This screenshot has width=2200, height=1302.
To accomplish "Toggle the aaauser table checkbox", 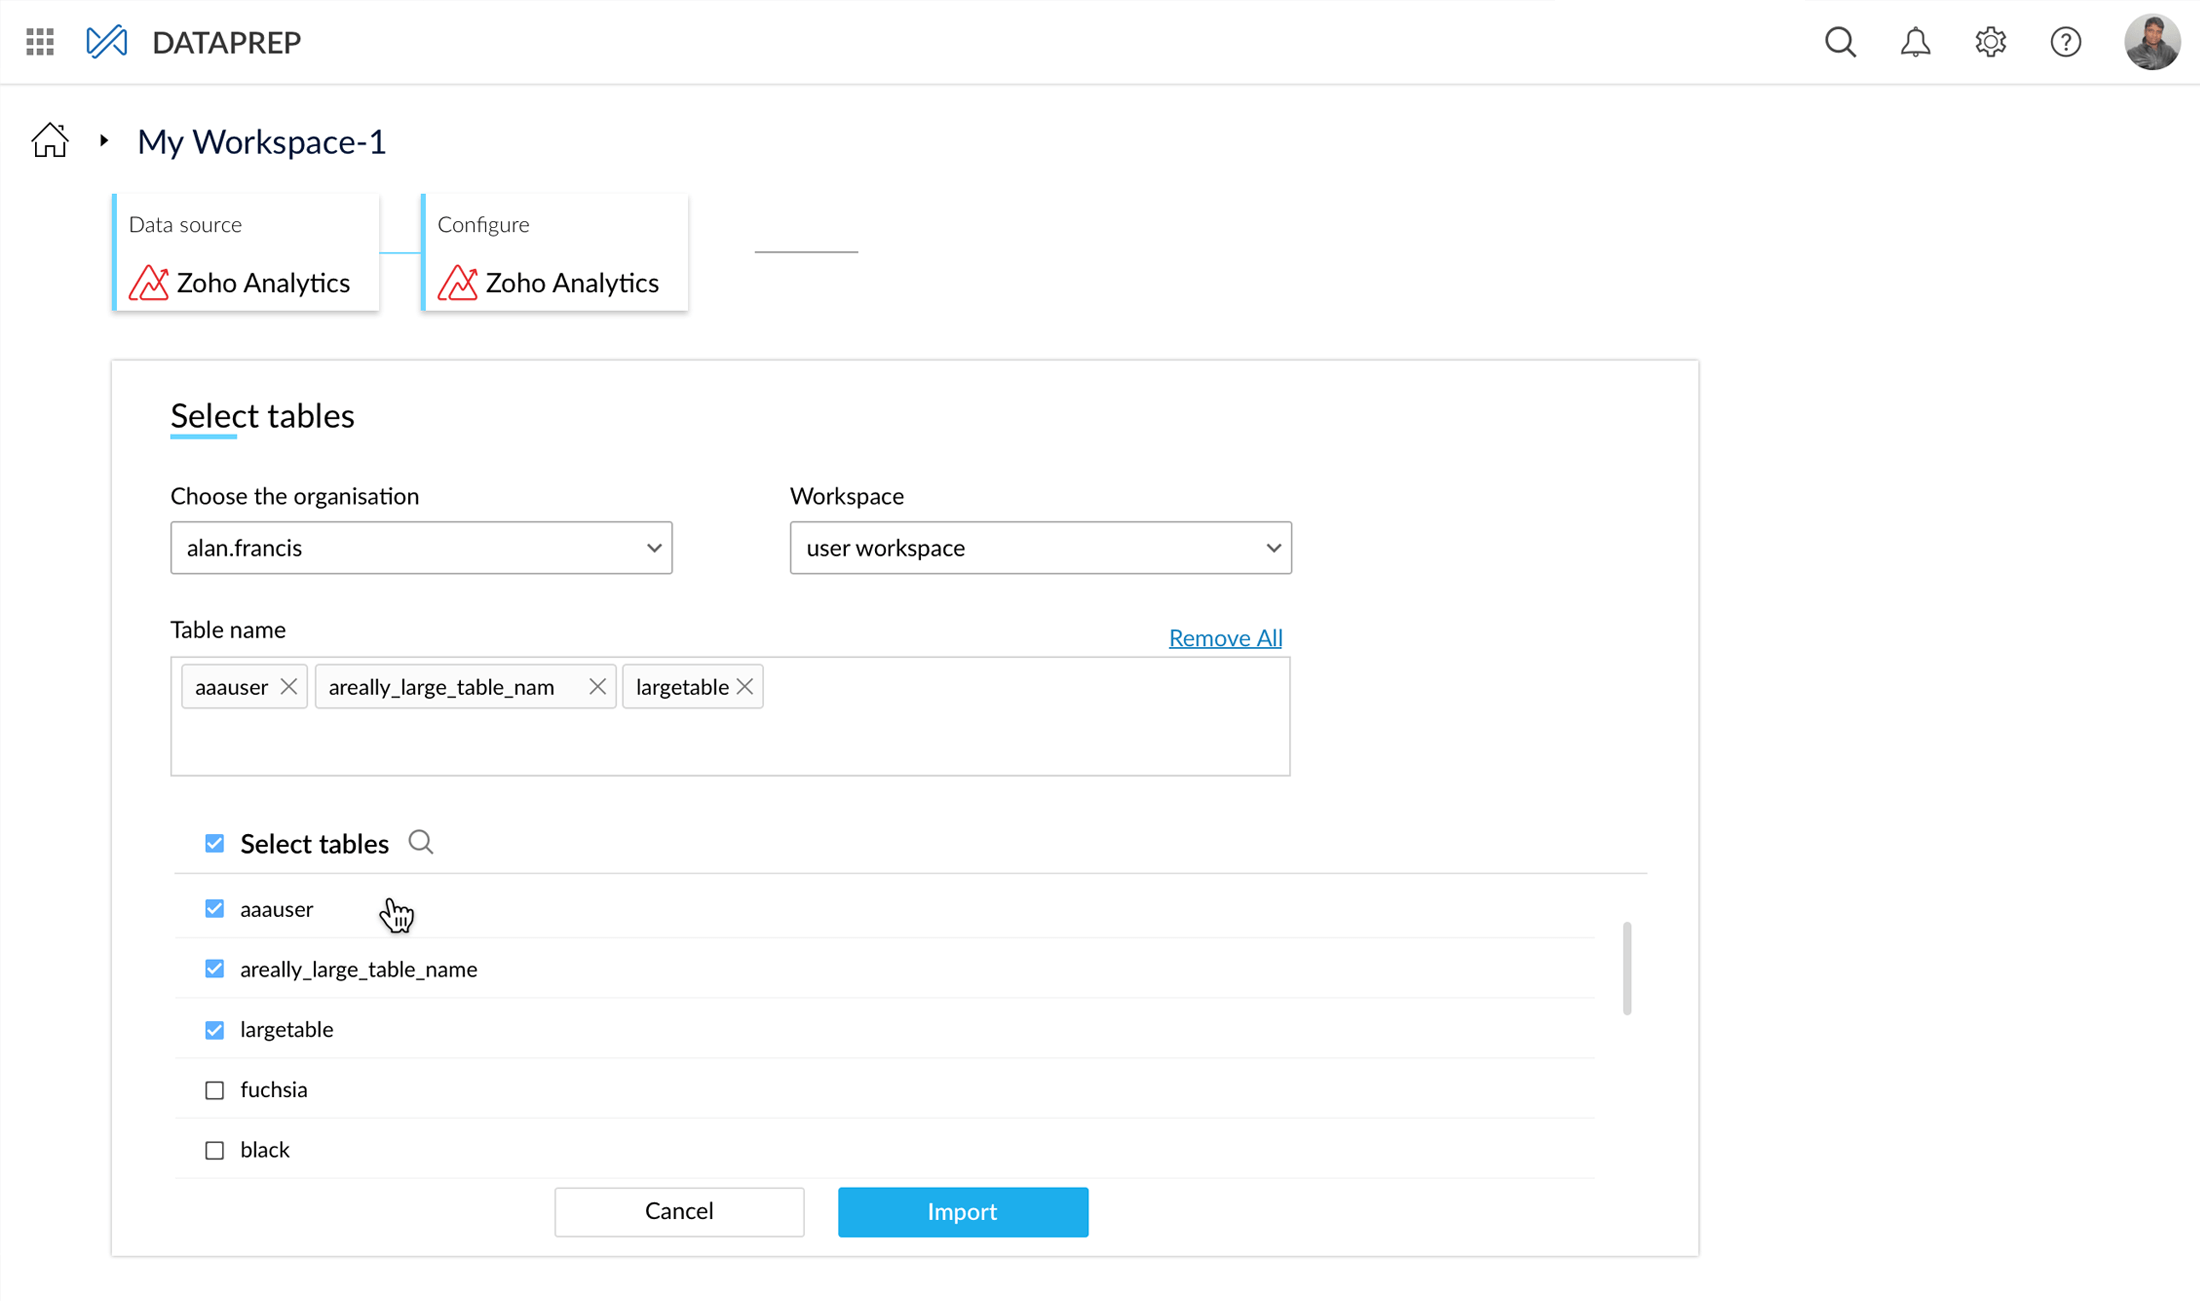I will pyautogui.click(x=215, y=908).
